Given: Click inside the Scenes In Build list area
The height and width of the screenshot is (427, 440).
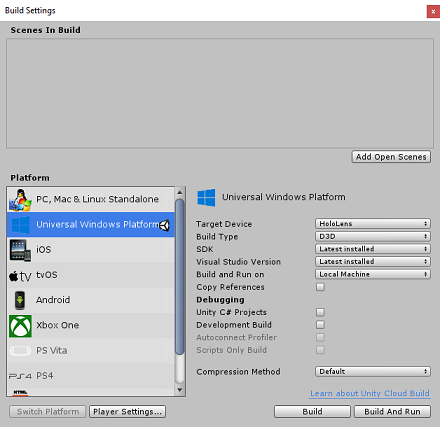Looking at the screenshot, I should (220, 93).
